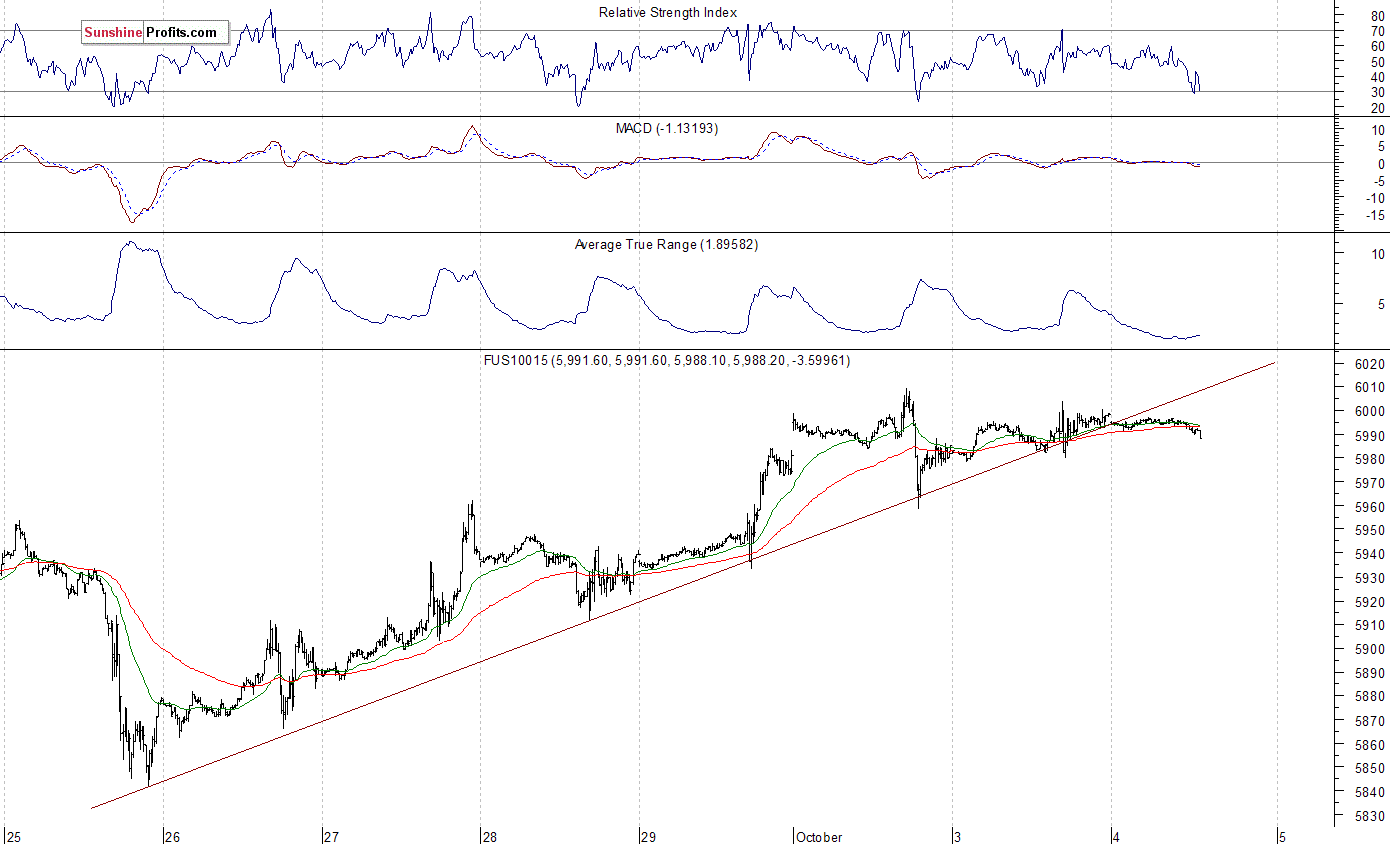Click the ATR axis value 10
Image resolution: width=1390 pixels, height=844 pixels.
[1378, 254]
